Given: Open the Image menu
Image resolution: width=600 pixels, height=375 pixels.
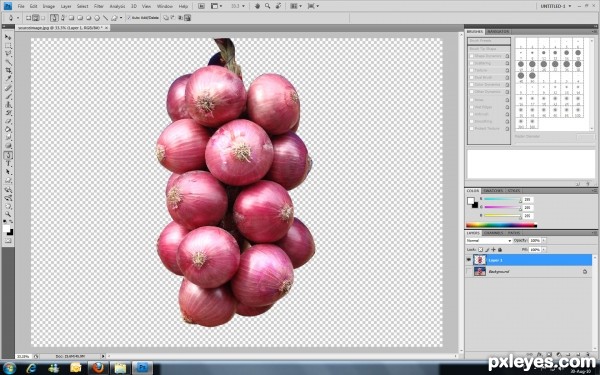Looking at the screenshot, I should click(49, 6).
